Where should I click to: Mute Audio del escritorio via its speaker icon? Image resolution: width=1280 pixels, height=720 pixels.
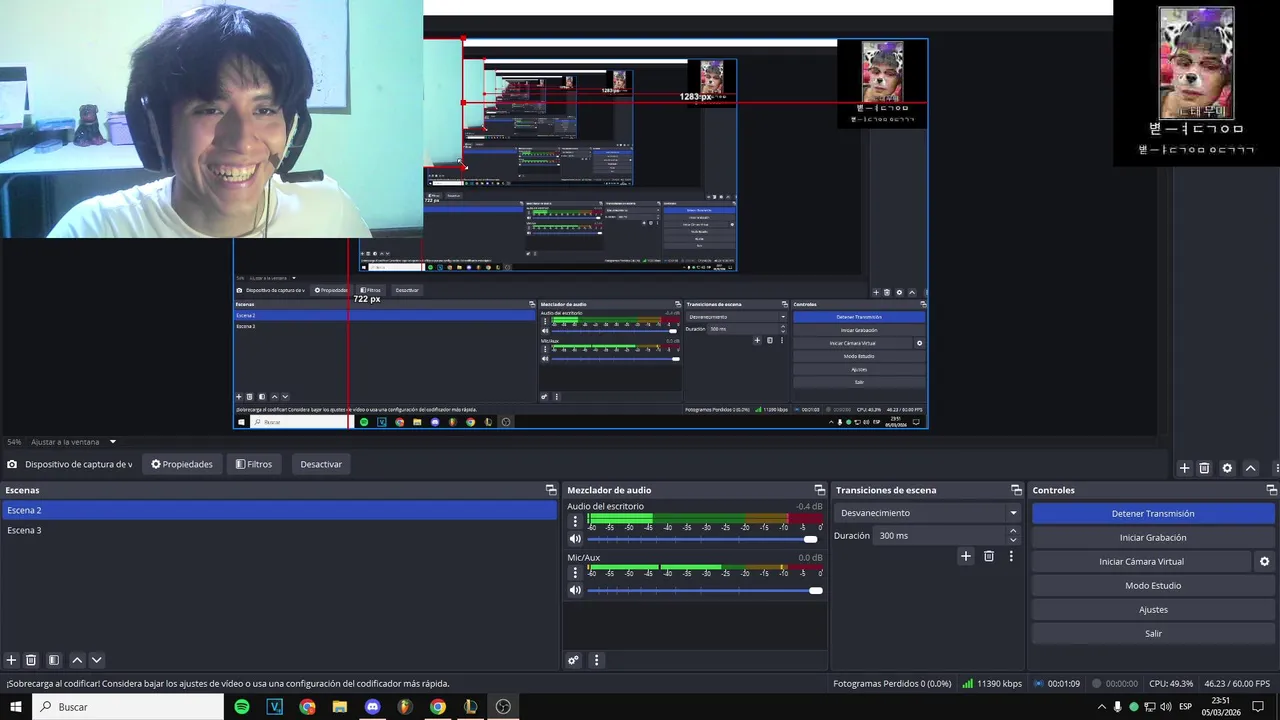[x=575, y=539]
